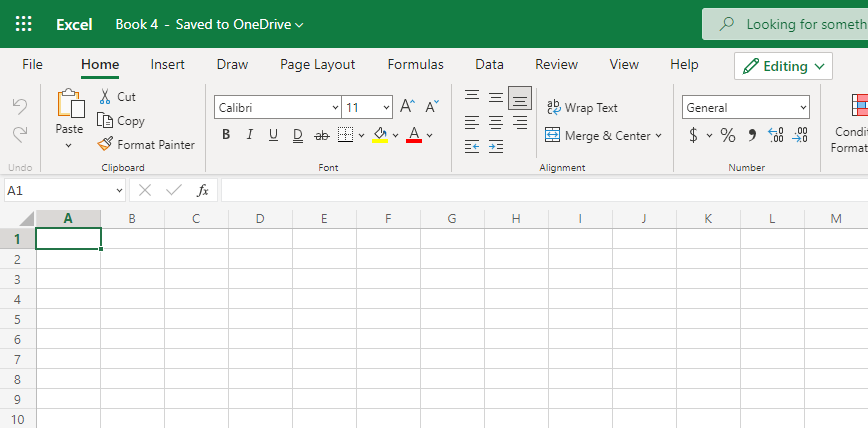Apply yellow fill color
Viewport: 868px width, 428px height.
(x=380, y=135)
